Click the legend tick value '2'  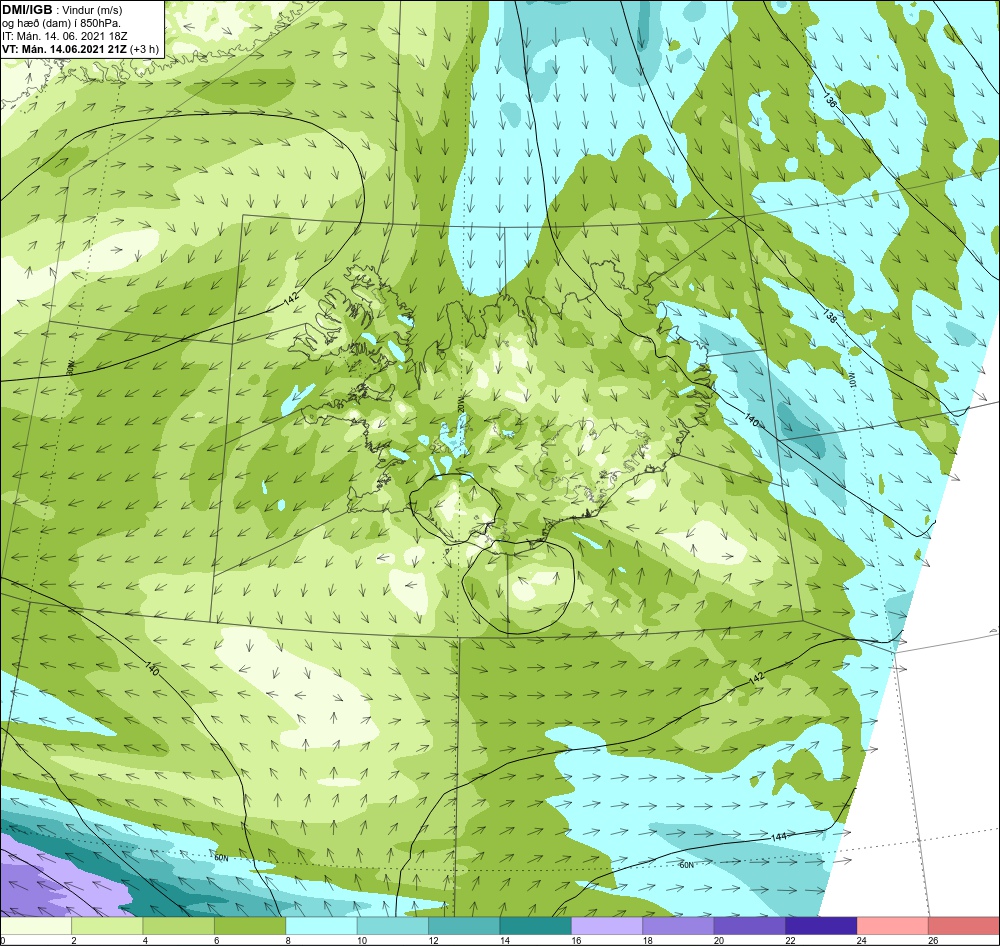(x=74, y=940)
